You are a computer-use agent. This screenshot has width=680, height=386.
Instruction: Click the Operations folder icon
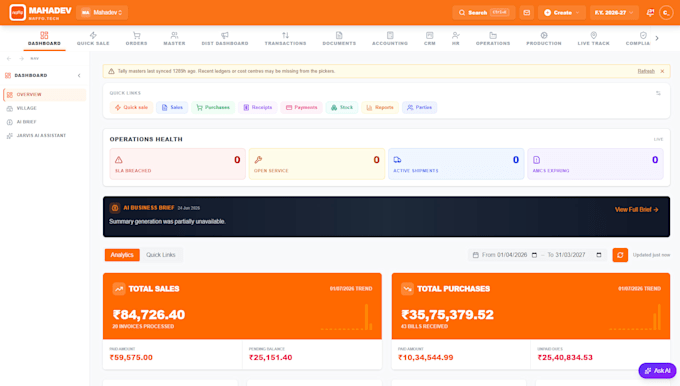493,35
